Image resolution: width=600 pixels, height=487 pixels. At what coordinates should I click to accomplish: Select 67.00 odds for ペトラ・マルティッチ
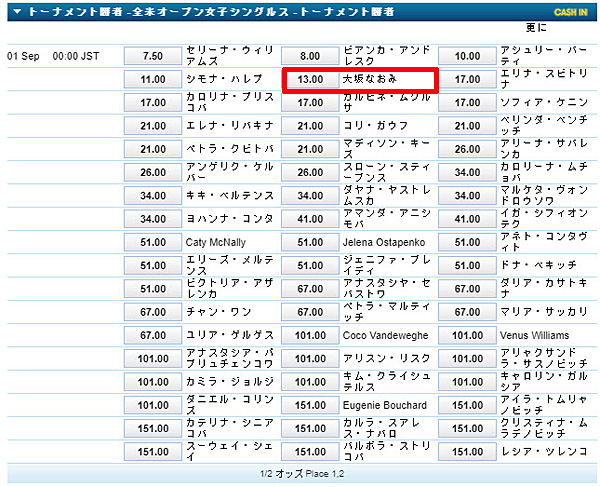point(310,312)
